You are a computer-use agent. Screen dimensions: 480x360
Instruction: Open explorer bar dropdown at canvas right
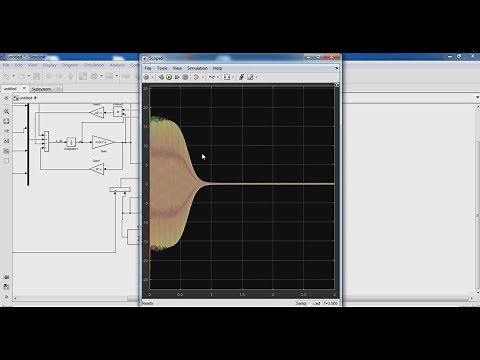point(477,97)
